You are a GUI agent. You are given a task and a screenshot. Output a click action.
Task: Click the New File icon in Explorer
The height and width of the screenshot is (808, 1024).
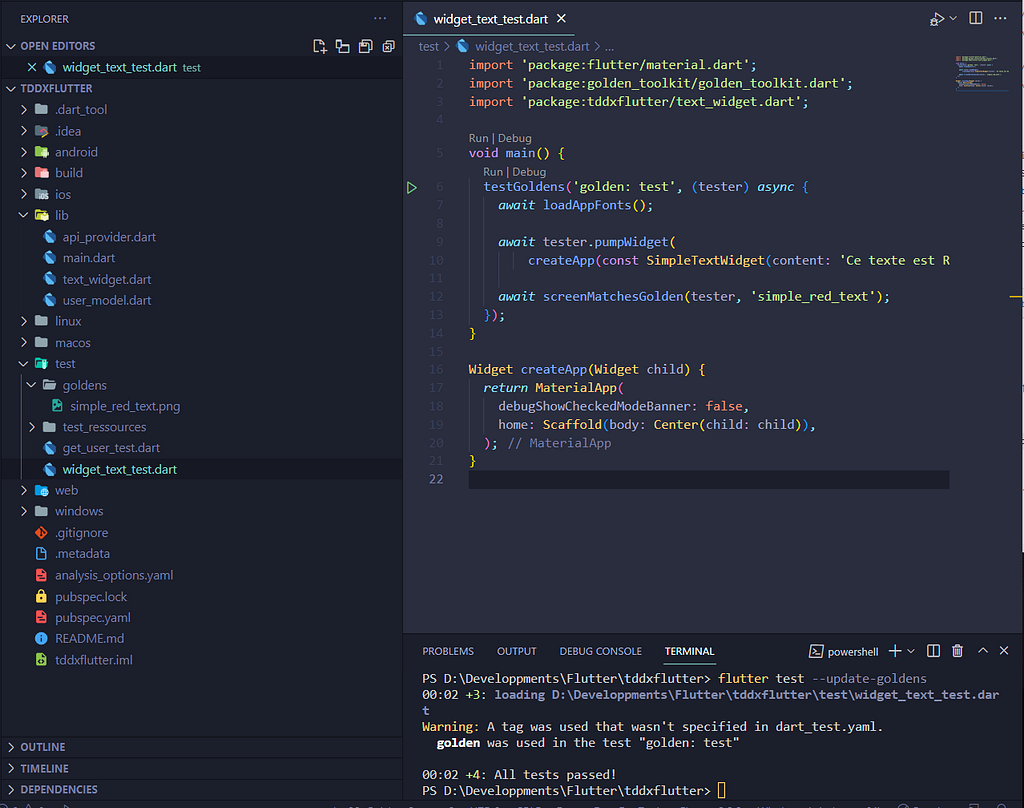[319, 46]
